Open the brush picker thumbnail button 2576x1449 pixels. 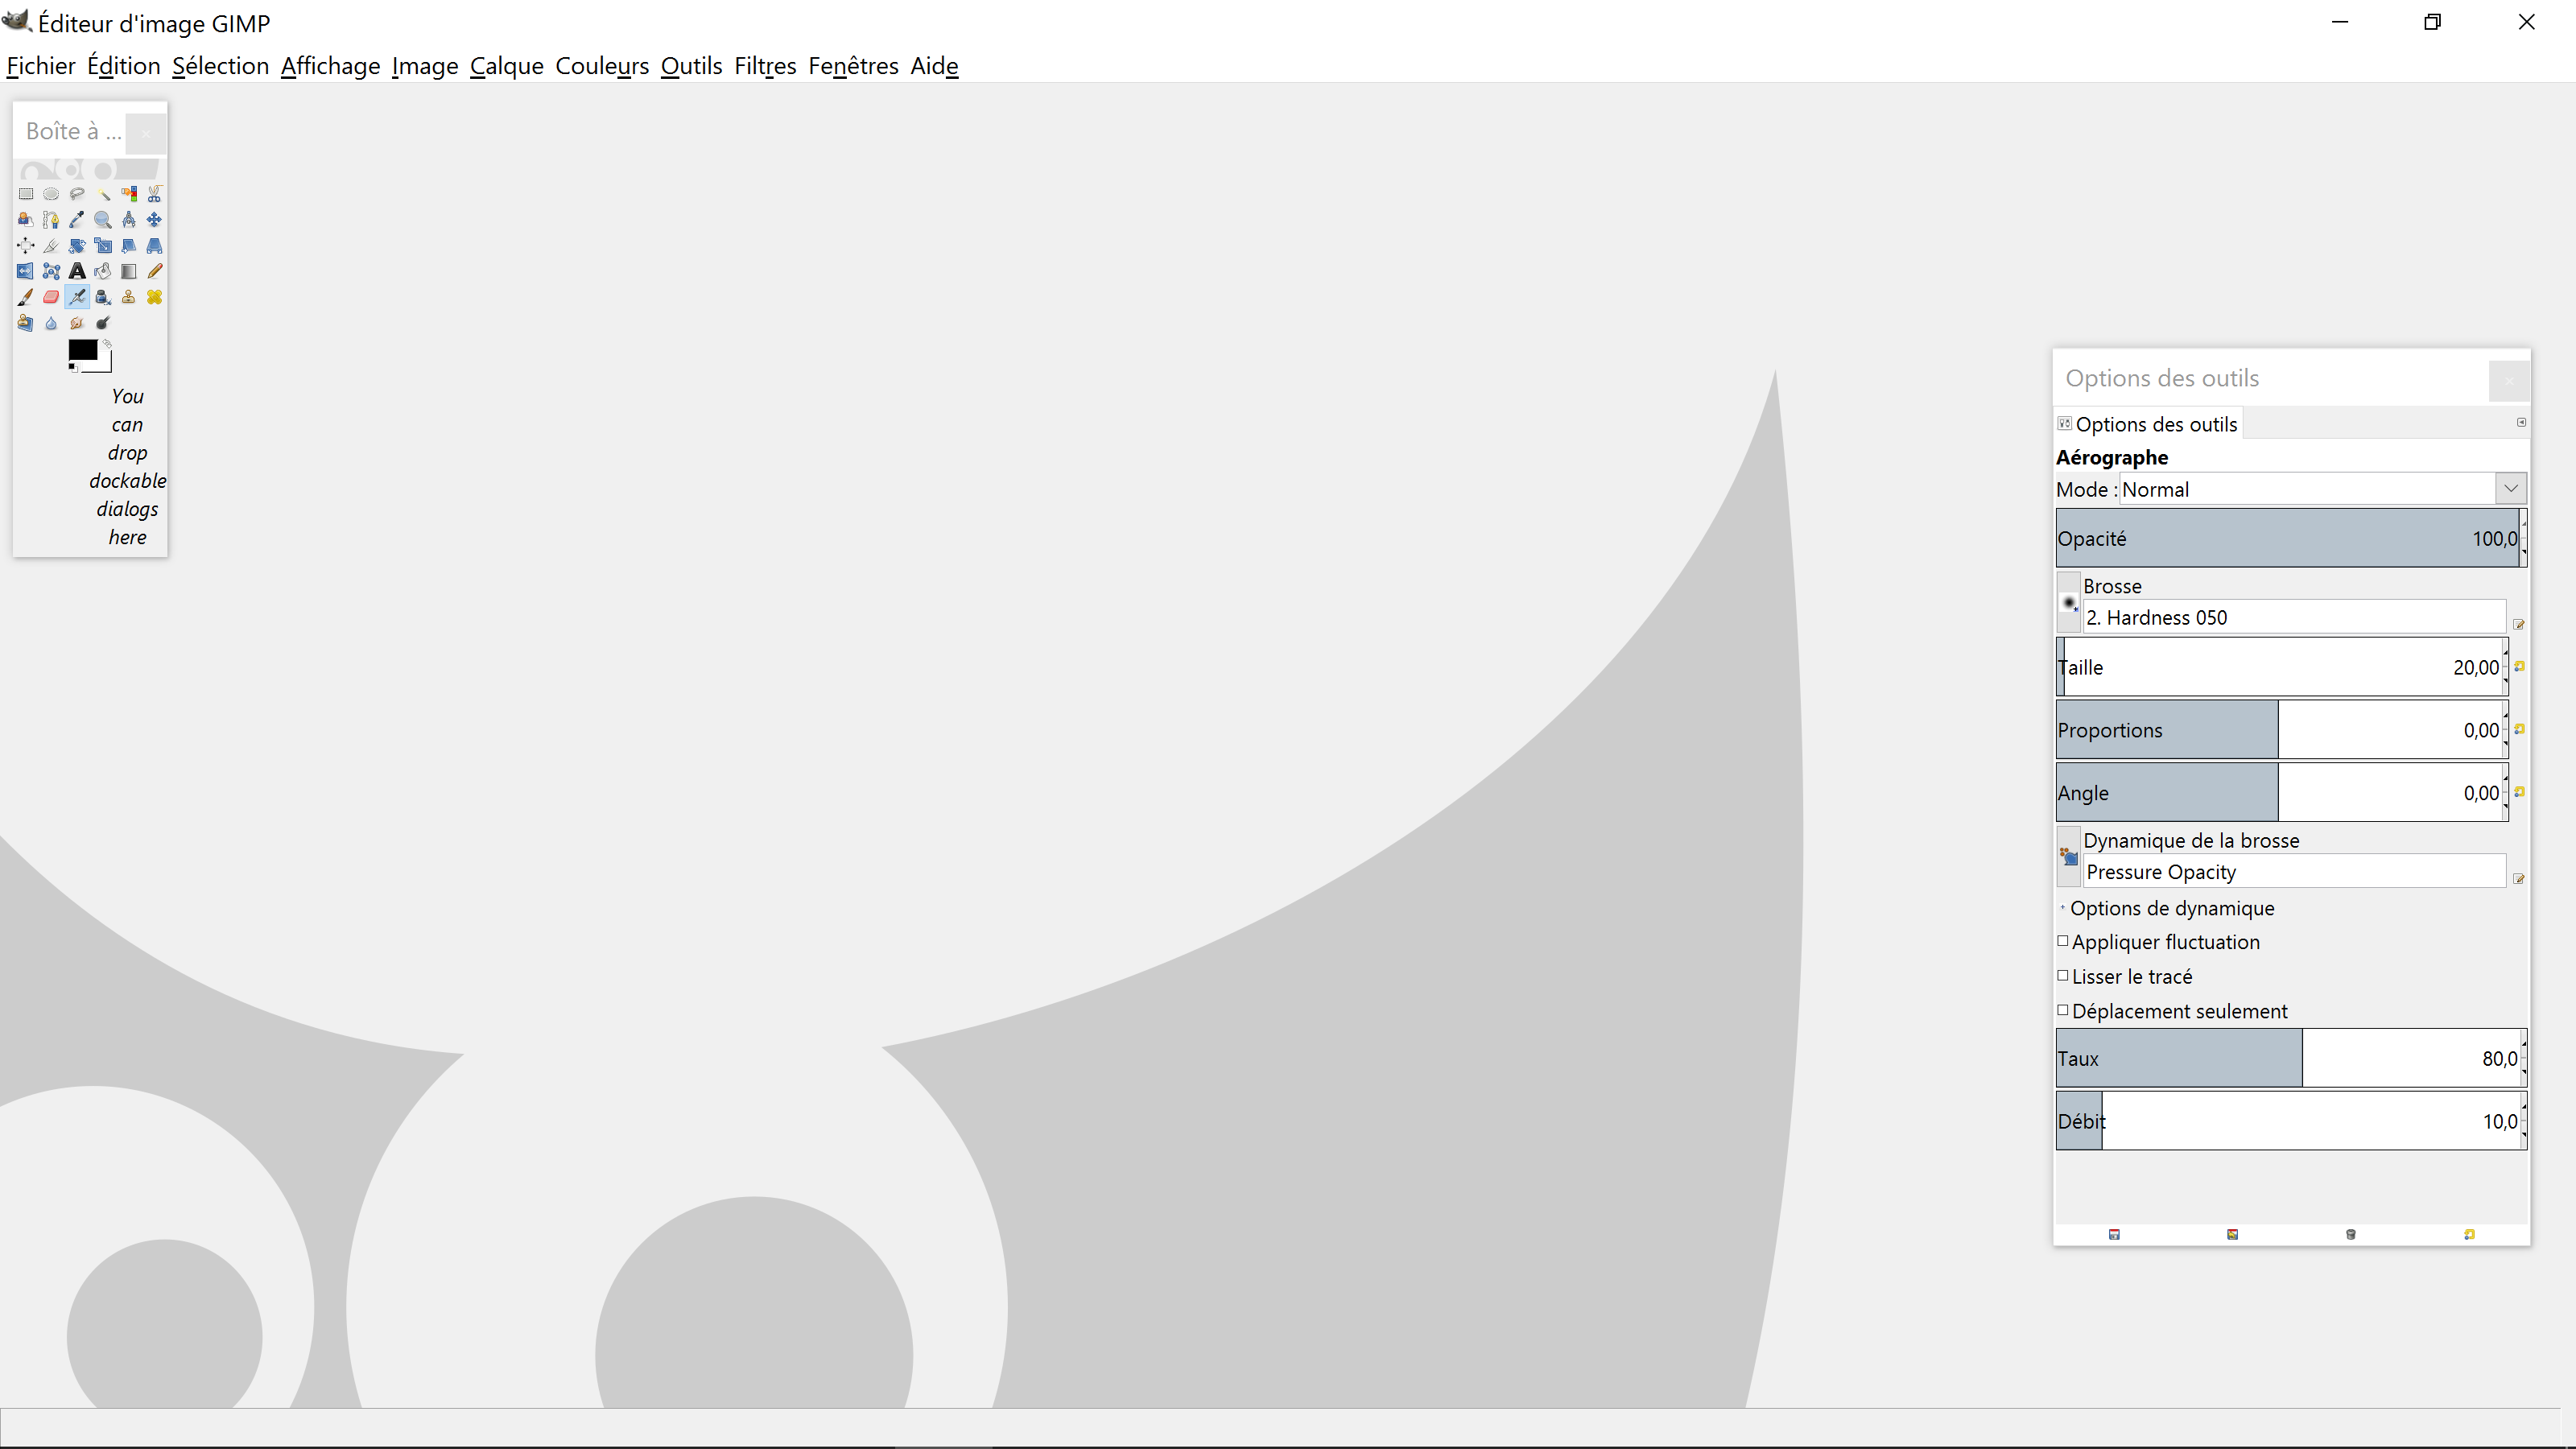click(x=2068, y=603)
